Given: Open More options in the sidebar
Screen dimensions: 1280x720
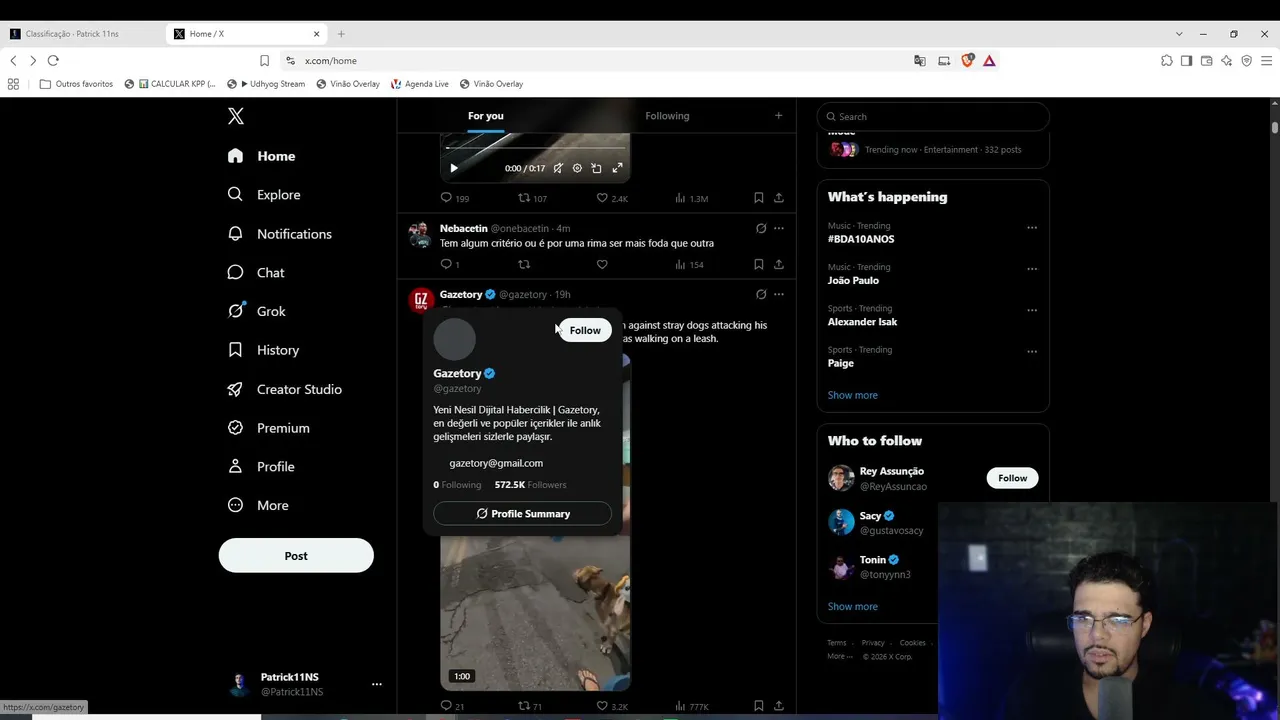Looking at the screenshot, I should tap(258, 506).
